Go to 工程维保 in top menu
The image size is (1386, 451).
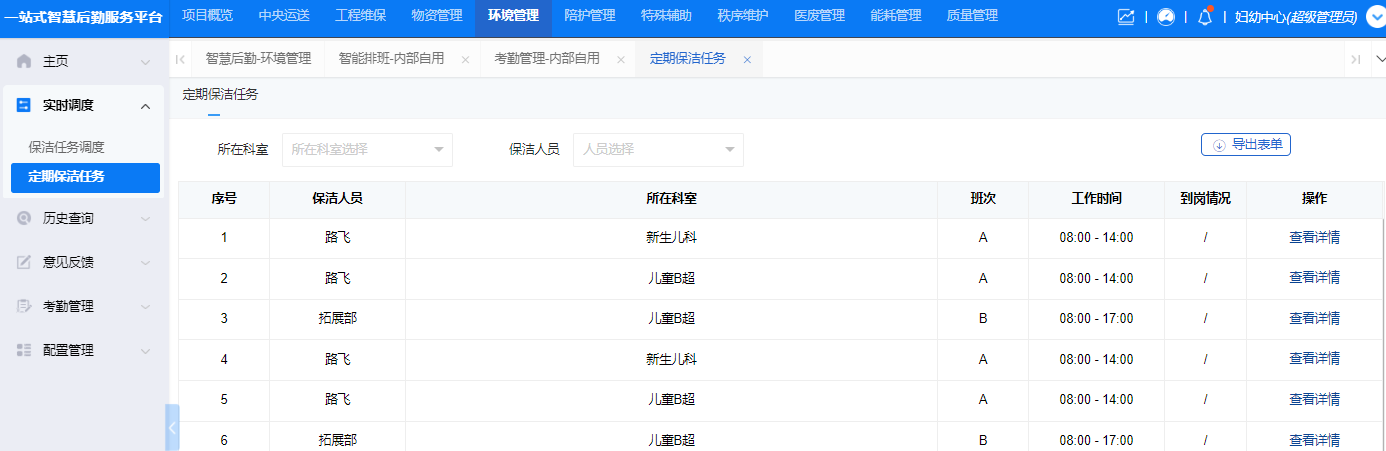360,16
